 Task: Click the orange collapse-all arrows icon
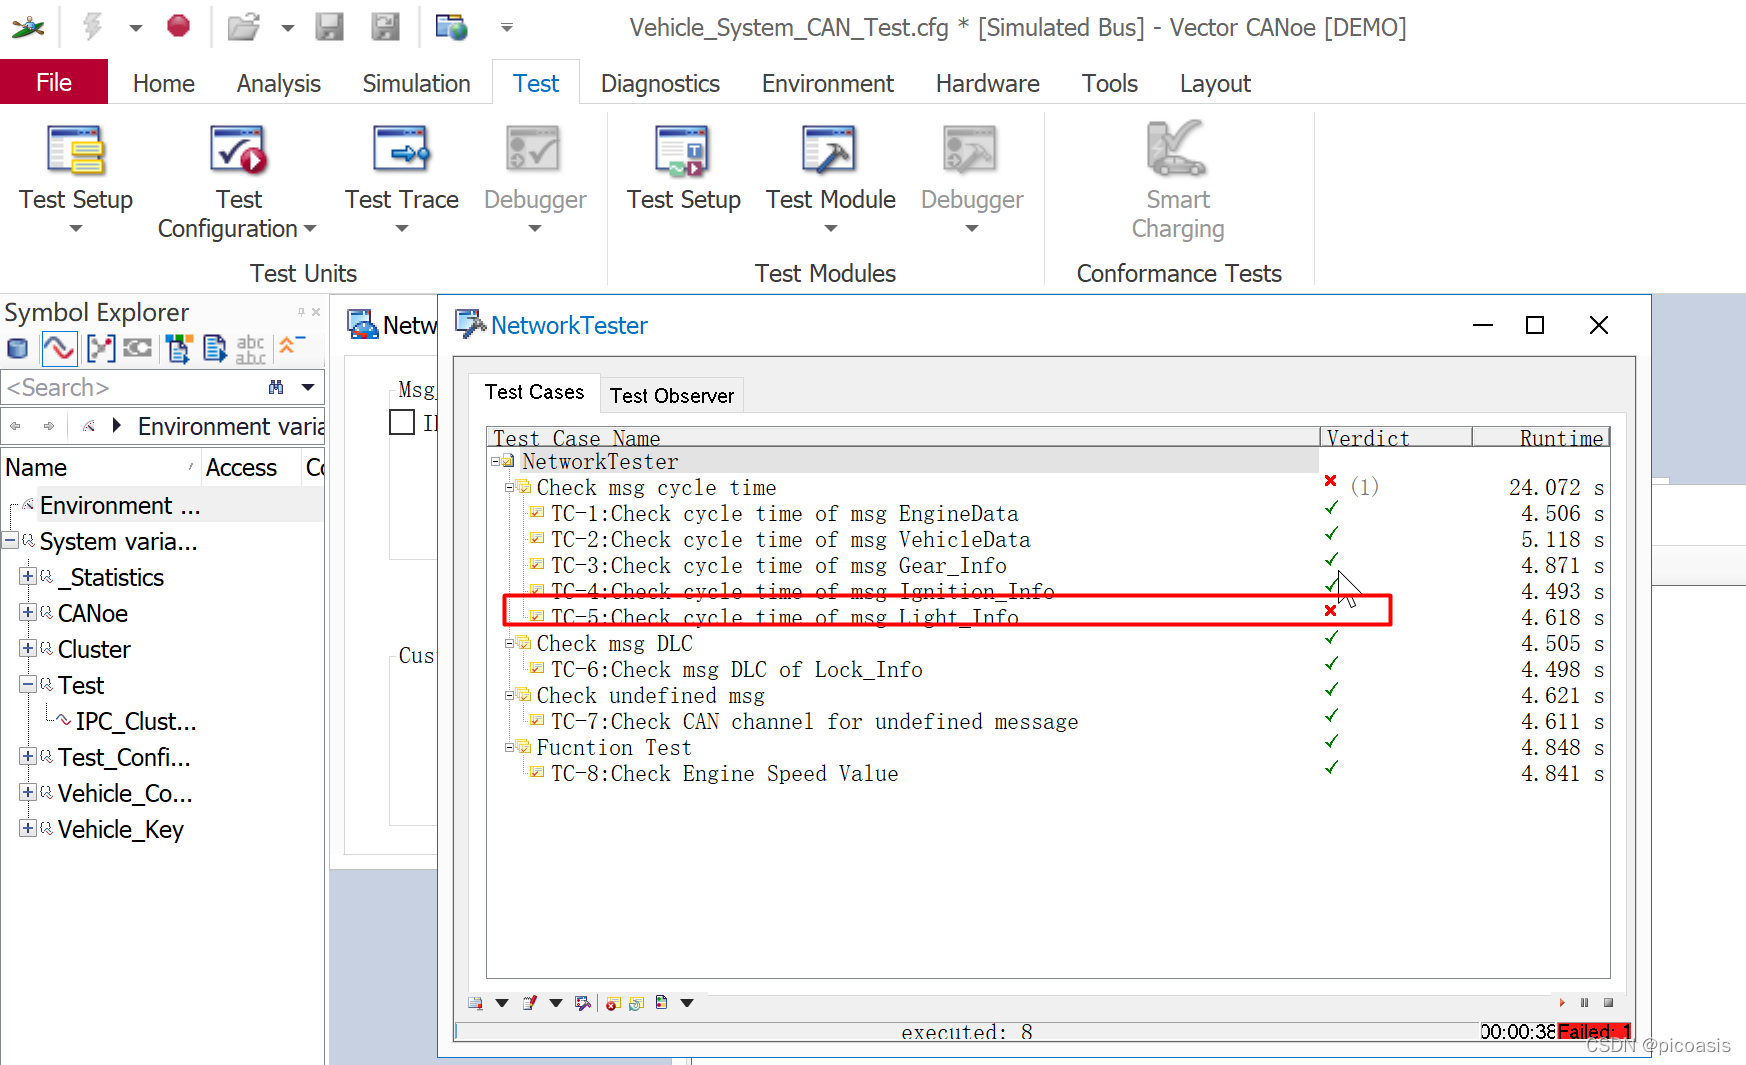click(x=290, y=345)
